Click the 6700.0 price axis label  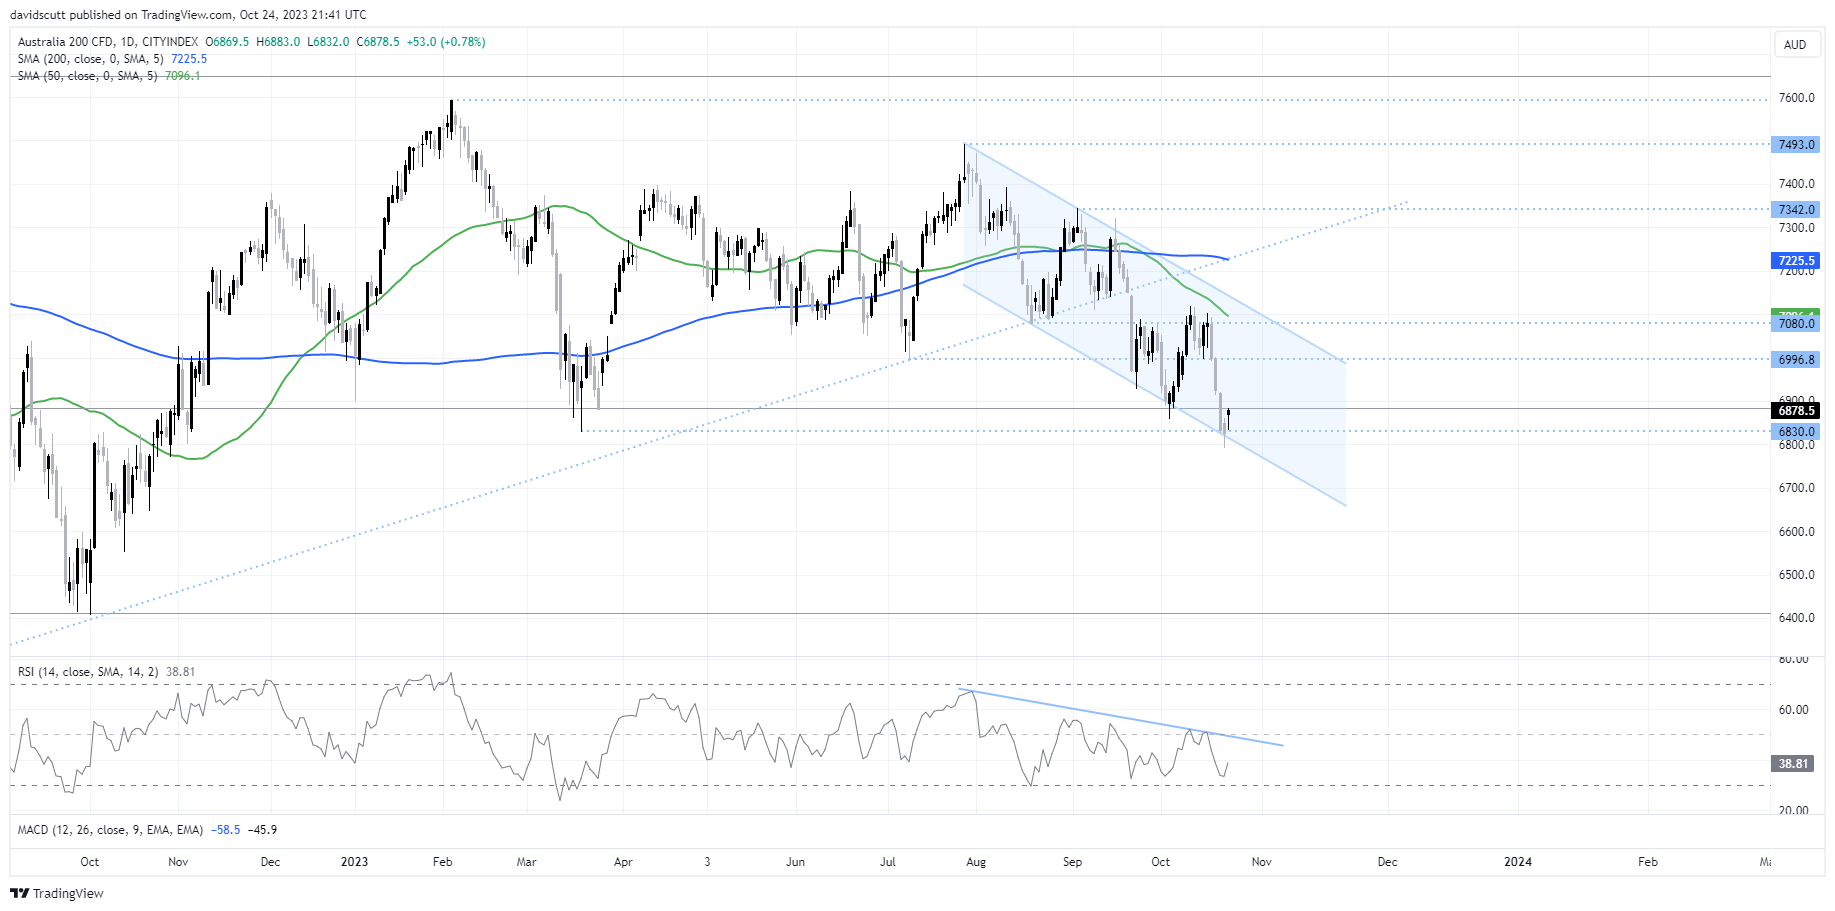point(1796,488)
